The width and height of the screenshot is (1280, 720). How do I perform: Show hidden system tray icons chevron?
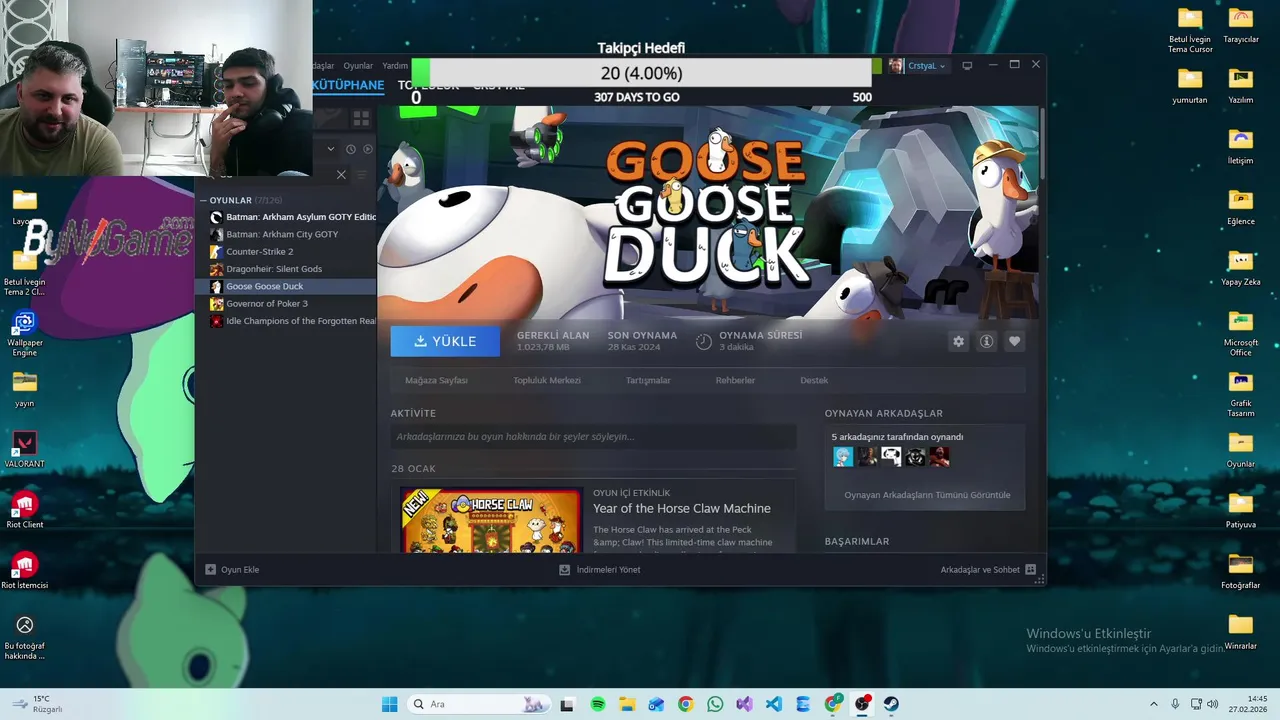tap(1153, 704)
